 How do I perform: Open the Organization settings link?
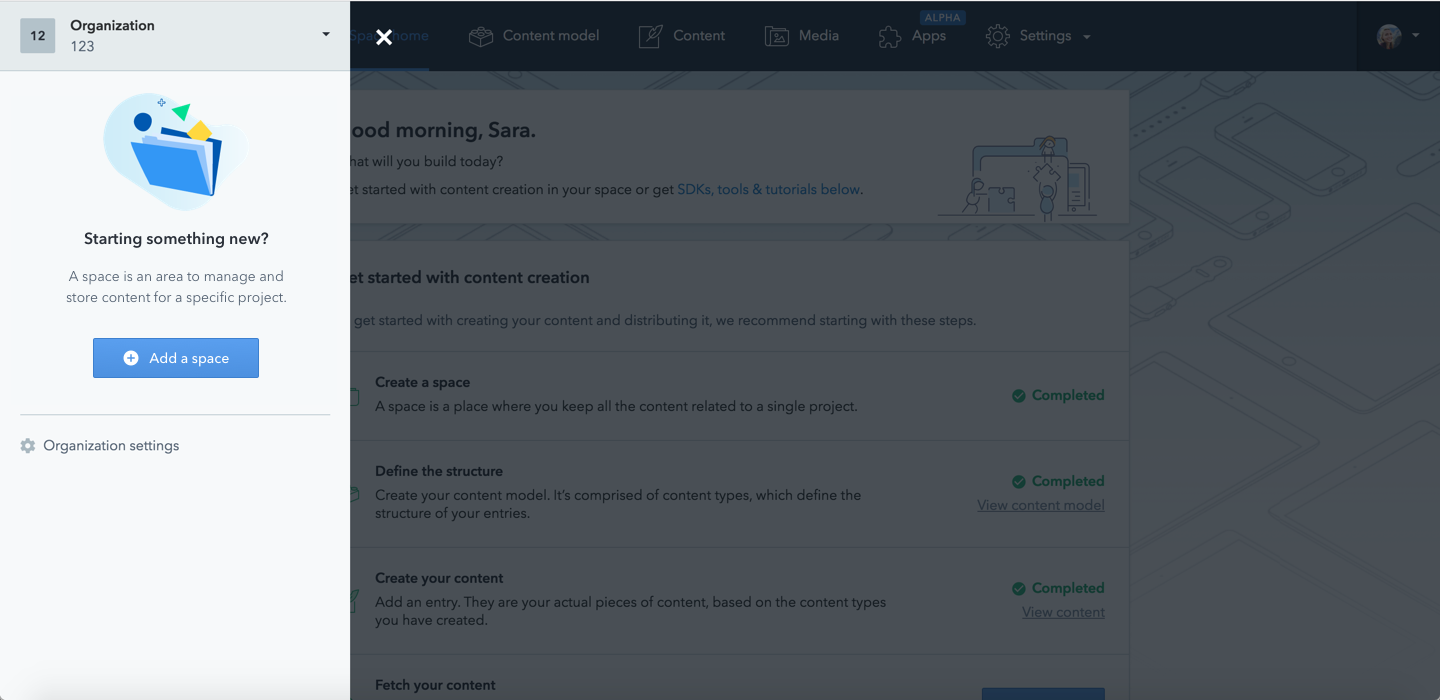(x=111, y=446)
